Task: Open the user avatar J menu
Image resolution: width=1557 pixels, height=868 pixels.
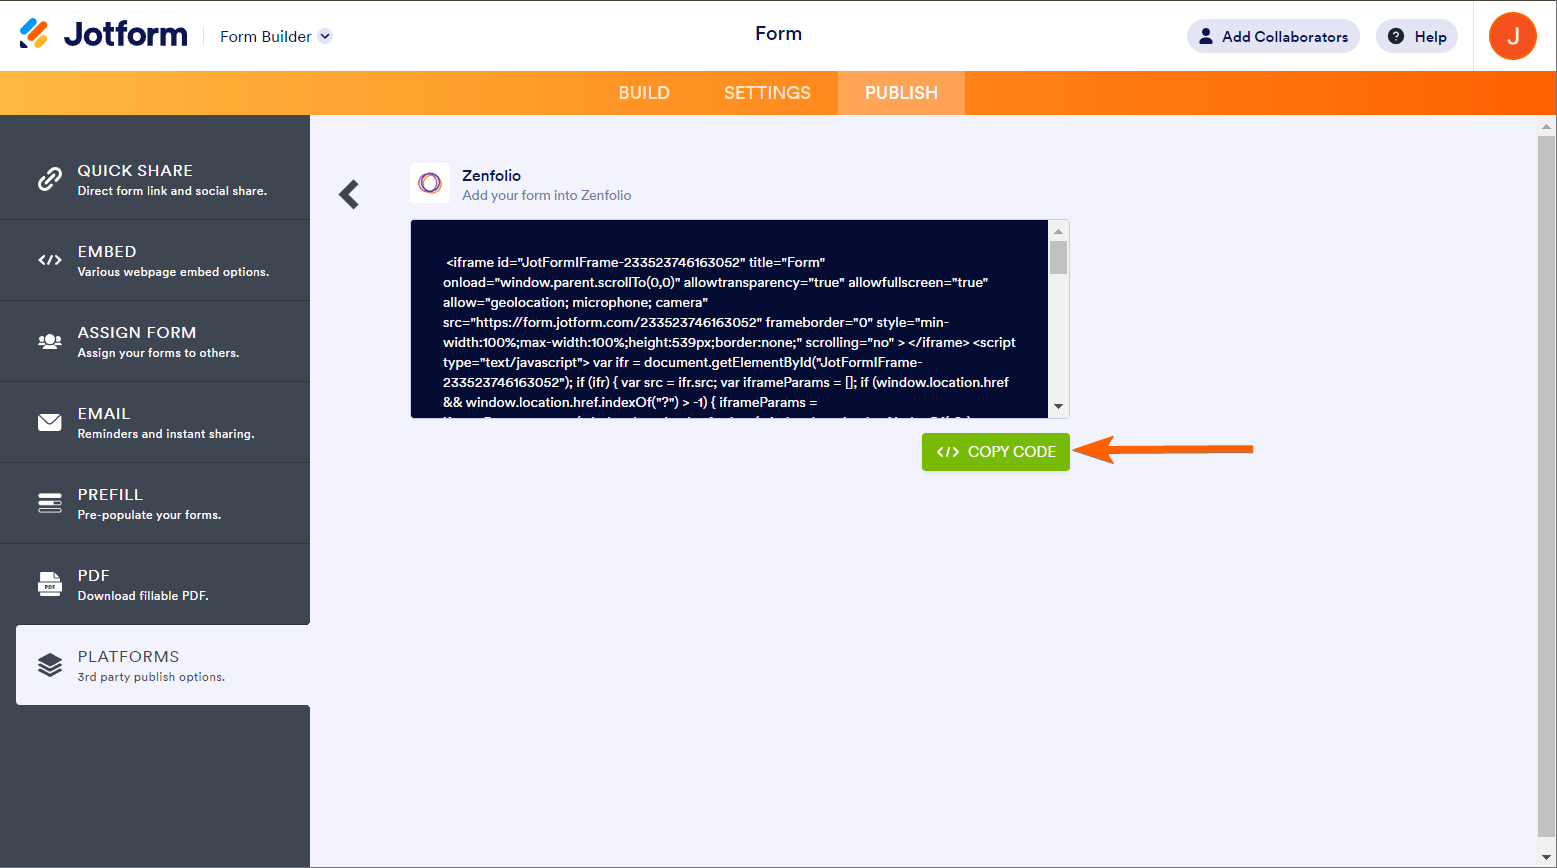Action: tap(1513, 36)
